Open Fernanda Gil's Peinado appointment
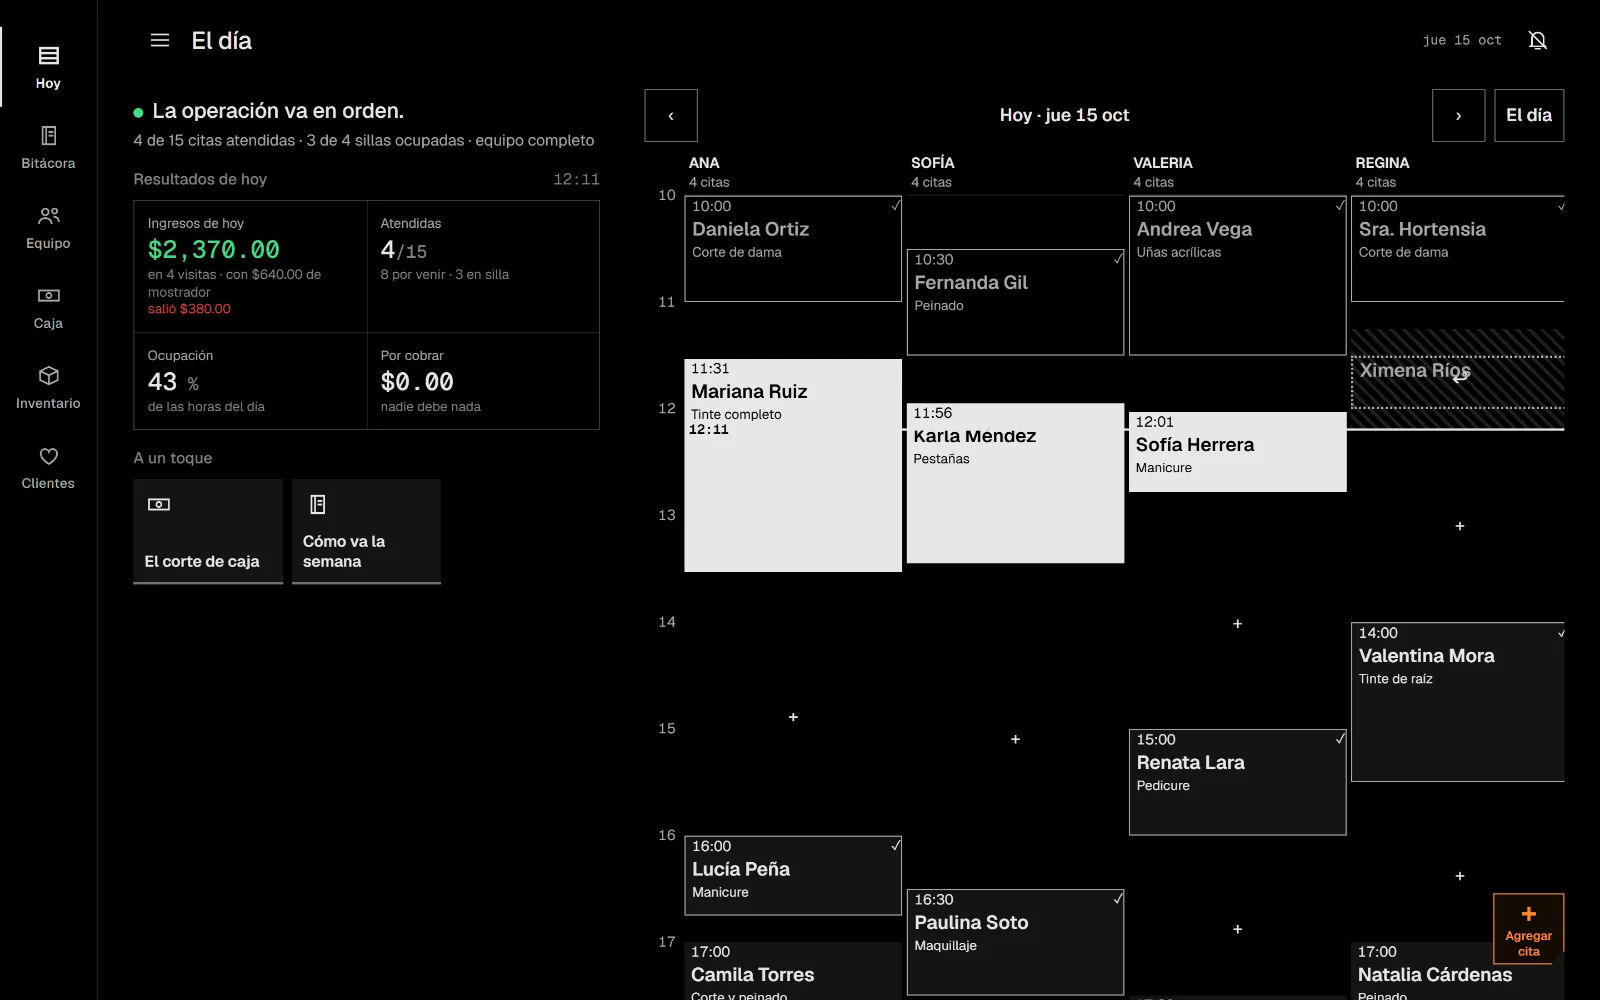This screenshot has width=1600, height=1000. pos(1015,302)
